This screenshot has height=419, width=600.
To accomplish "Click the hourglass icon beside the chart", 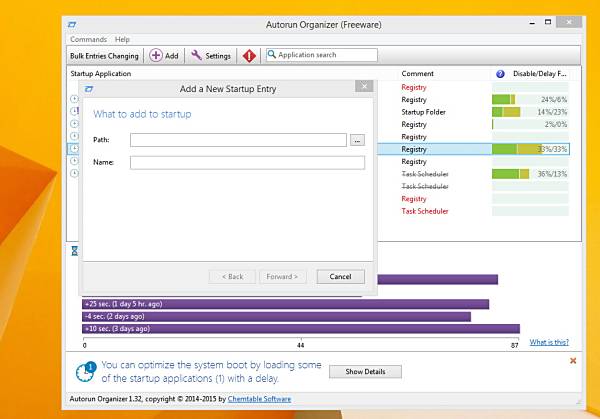I will 75,251.
